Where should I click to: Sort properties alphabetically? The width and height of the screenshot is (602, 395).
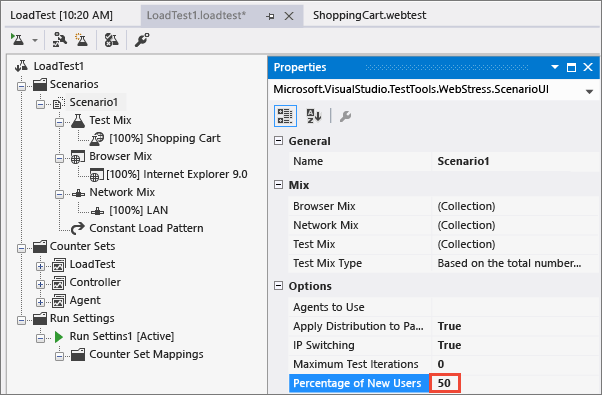[314, 116]
